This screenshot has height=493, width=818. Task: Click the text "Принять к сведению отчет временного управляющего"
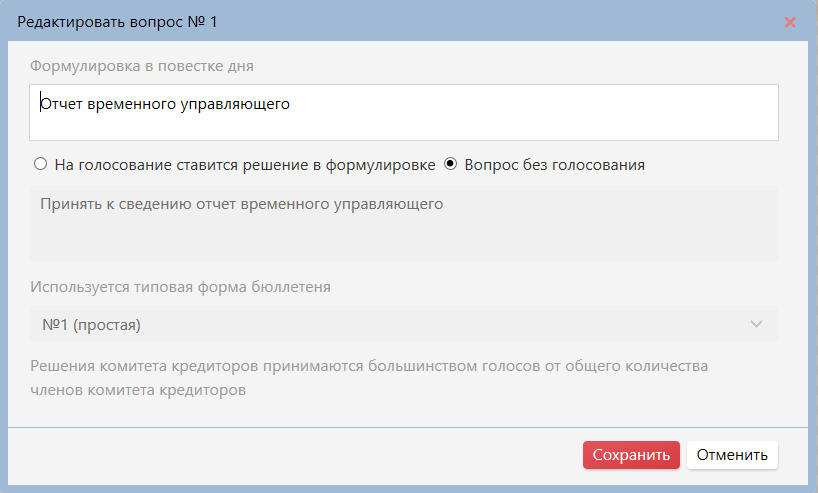[x=242, y=204]
